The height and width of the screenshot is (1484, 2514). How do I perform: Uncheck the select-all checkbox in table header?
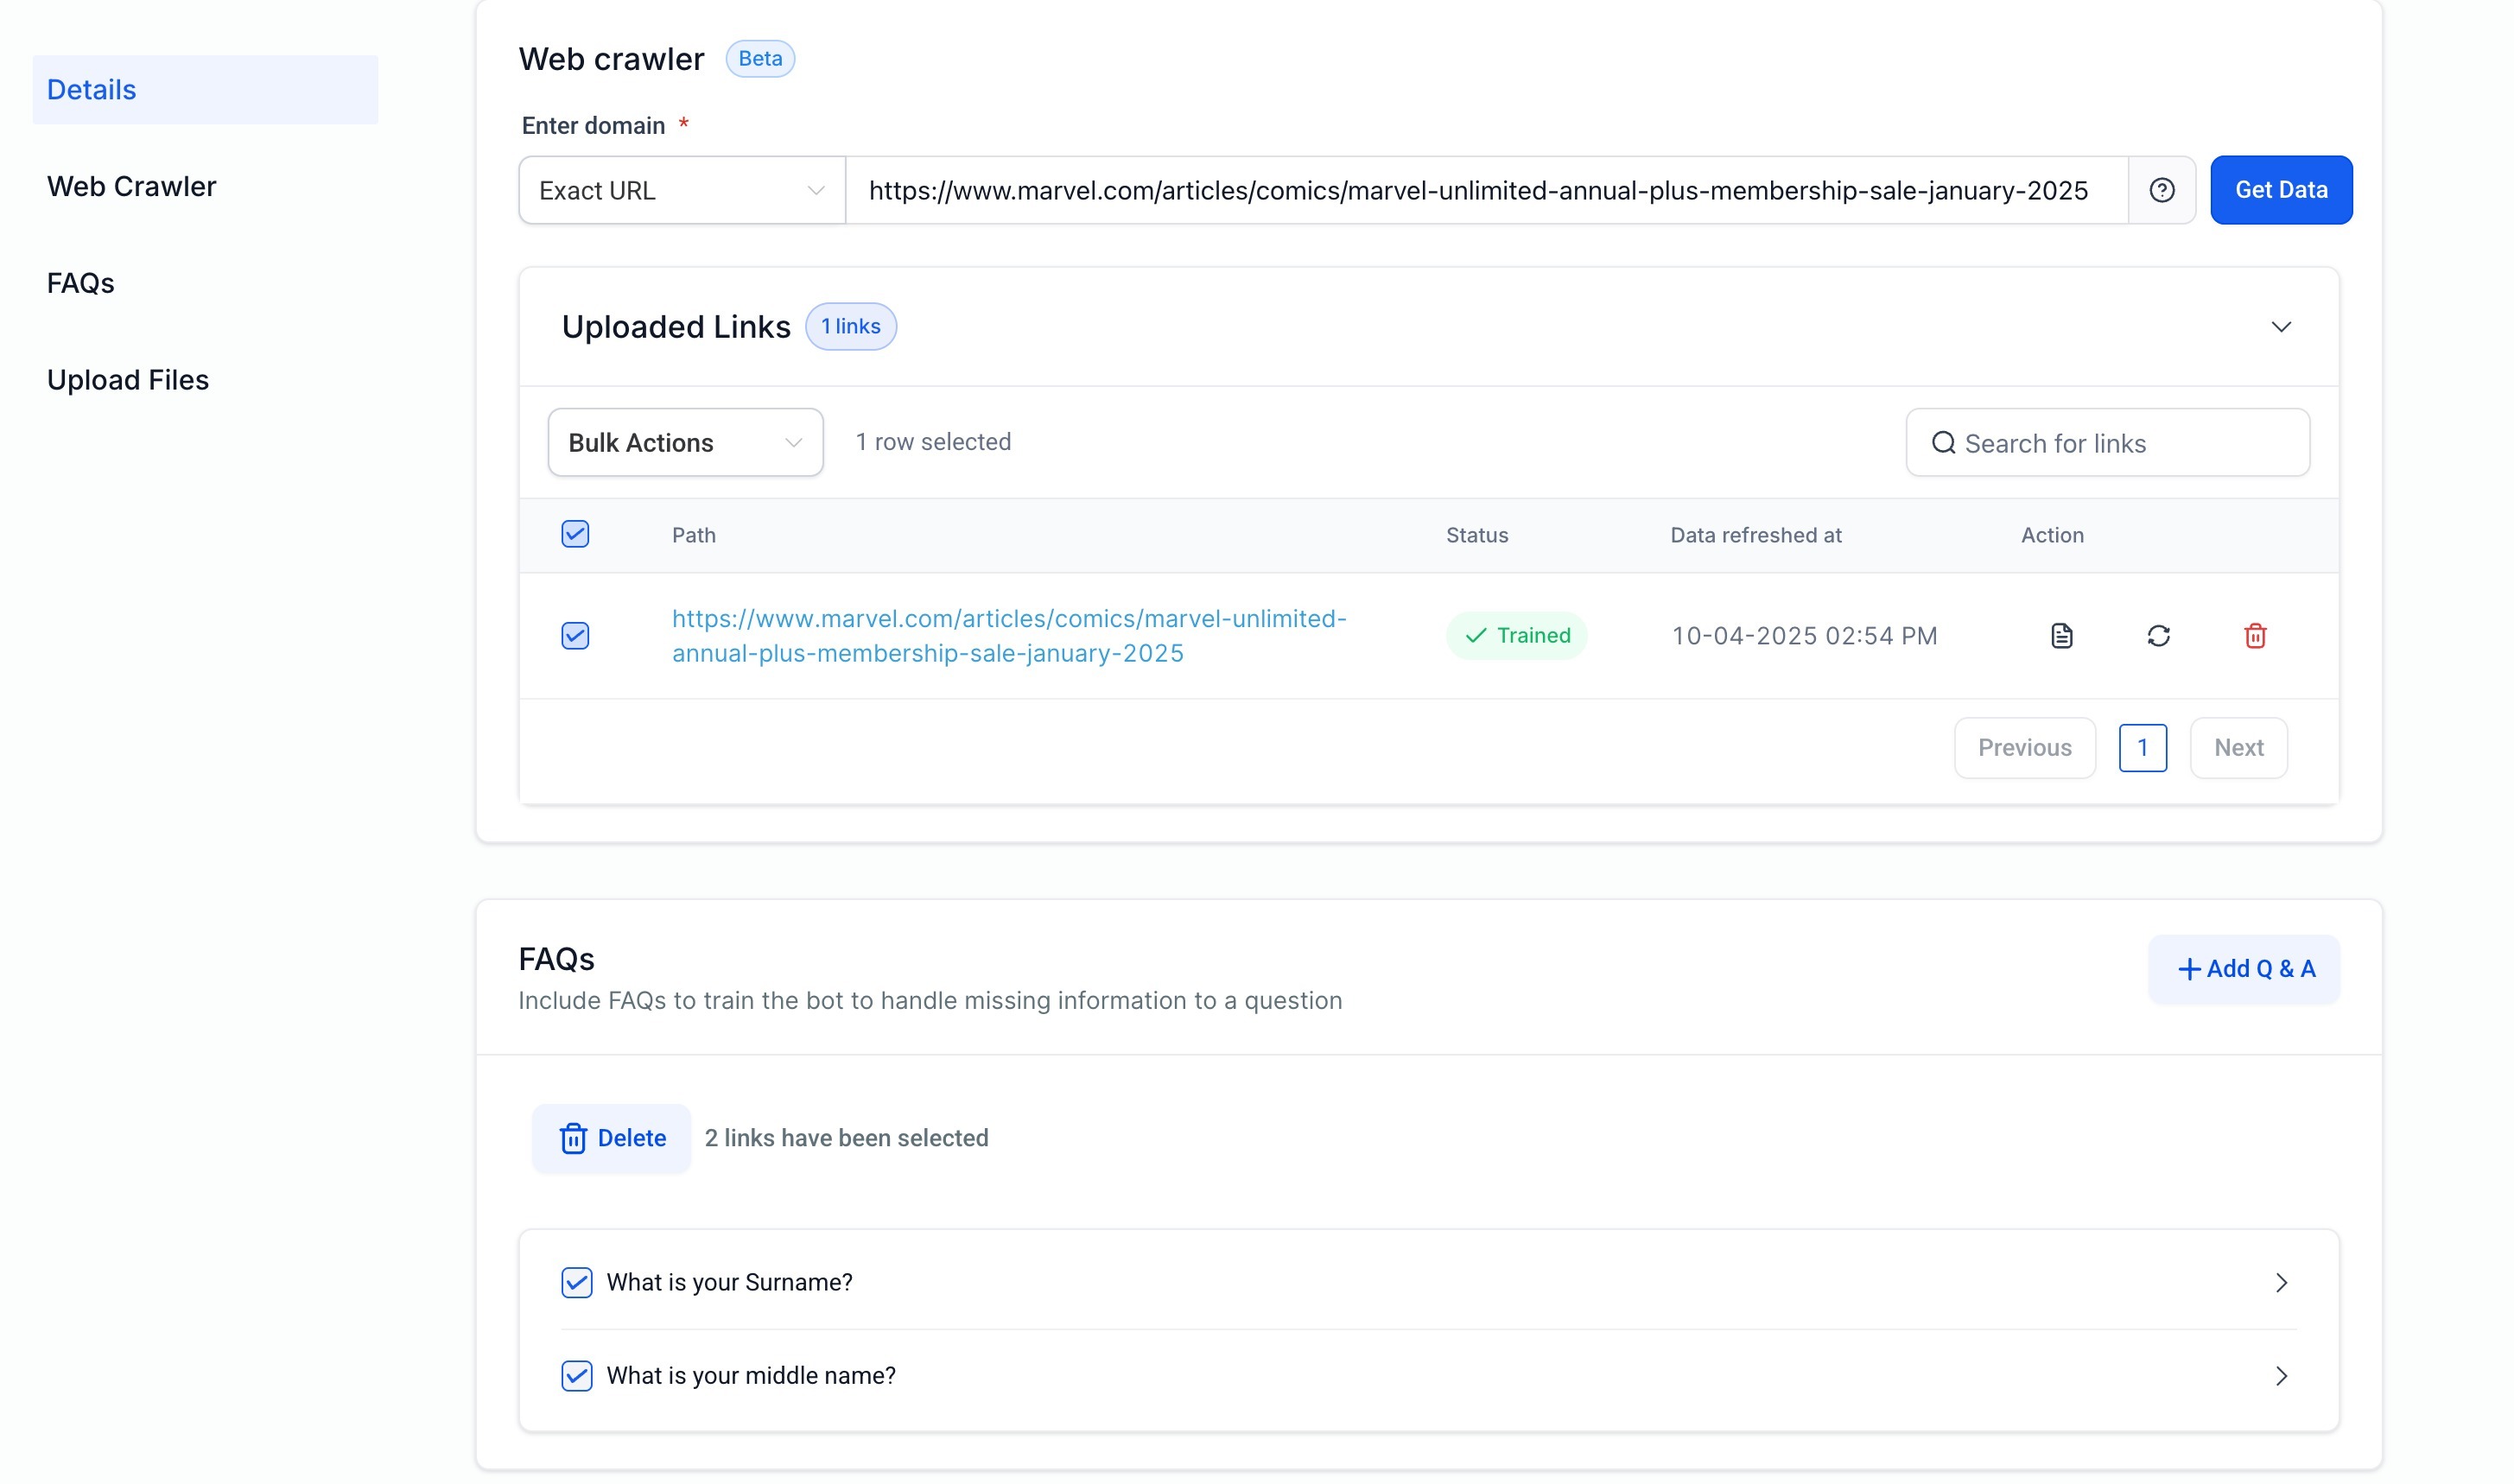[x=575, y=535]
